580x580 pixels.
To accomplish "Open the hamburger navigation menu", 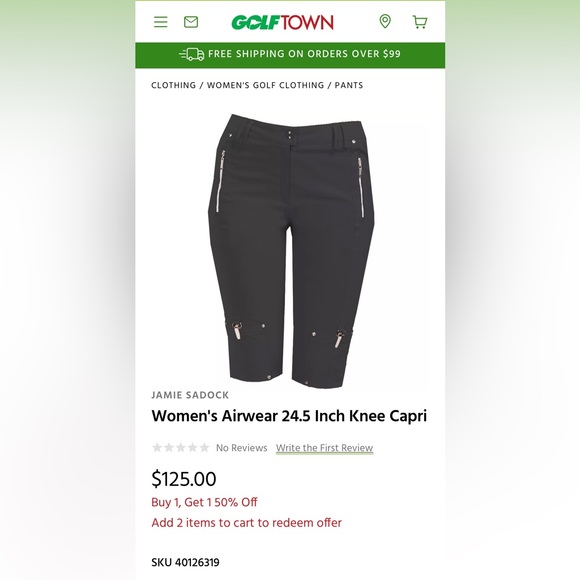I will 161,22.
